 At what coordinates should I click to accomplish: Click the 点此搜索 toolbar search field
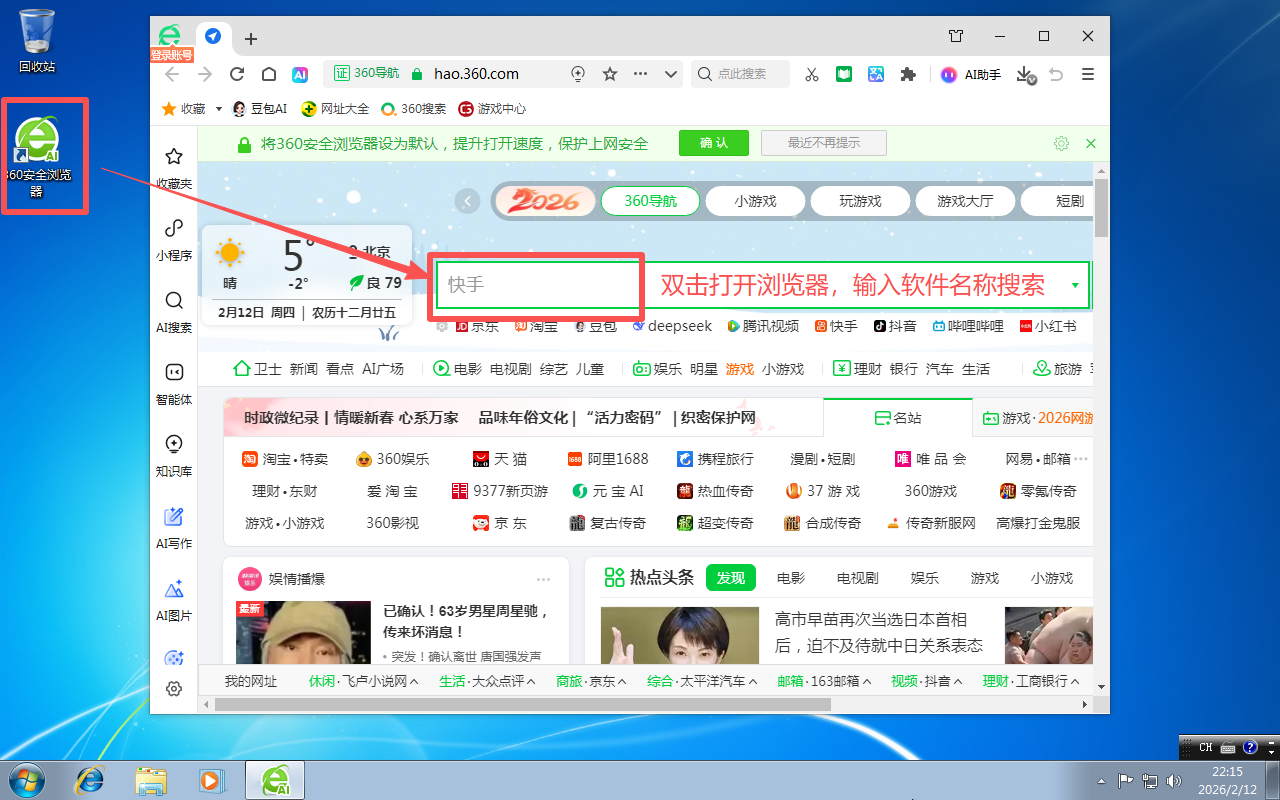[741, 74]
